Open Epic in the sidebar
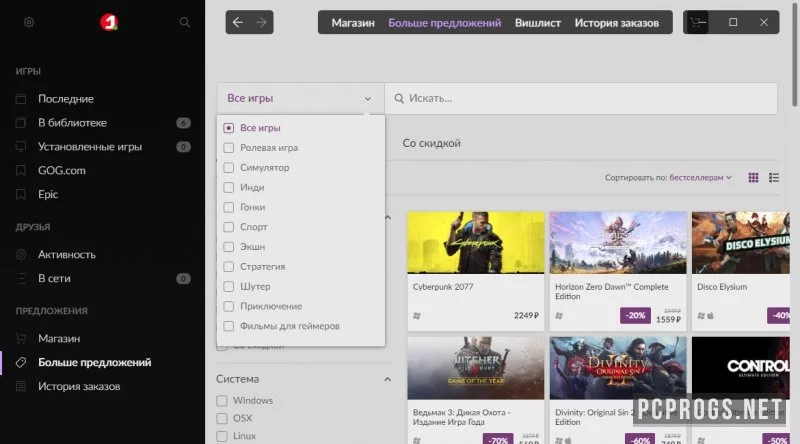Viewport: 800px width, 444px height. tap(48, 194)
